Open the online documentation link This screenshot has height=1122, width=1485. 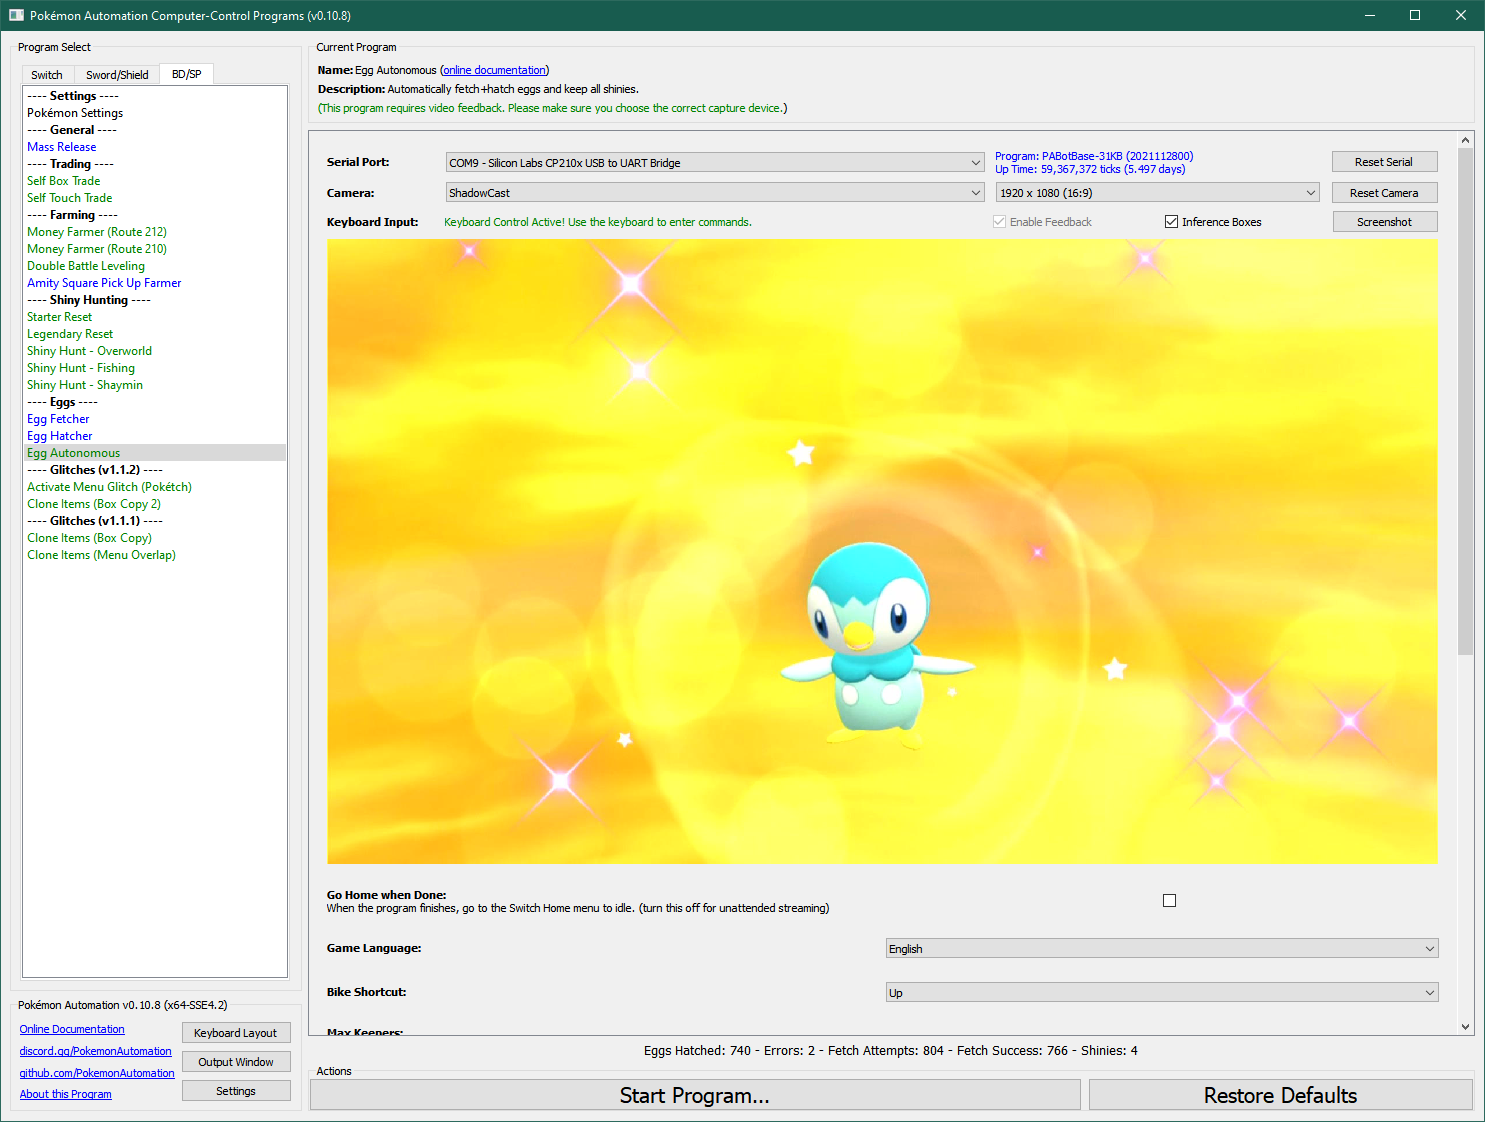click(x=495, y=70)
